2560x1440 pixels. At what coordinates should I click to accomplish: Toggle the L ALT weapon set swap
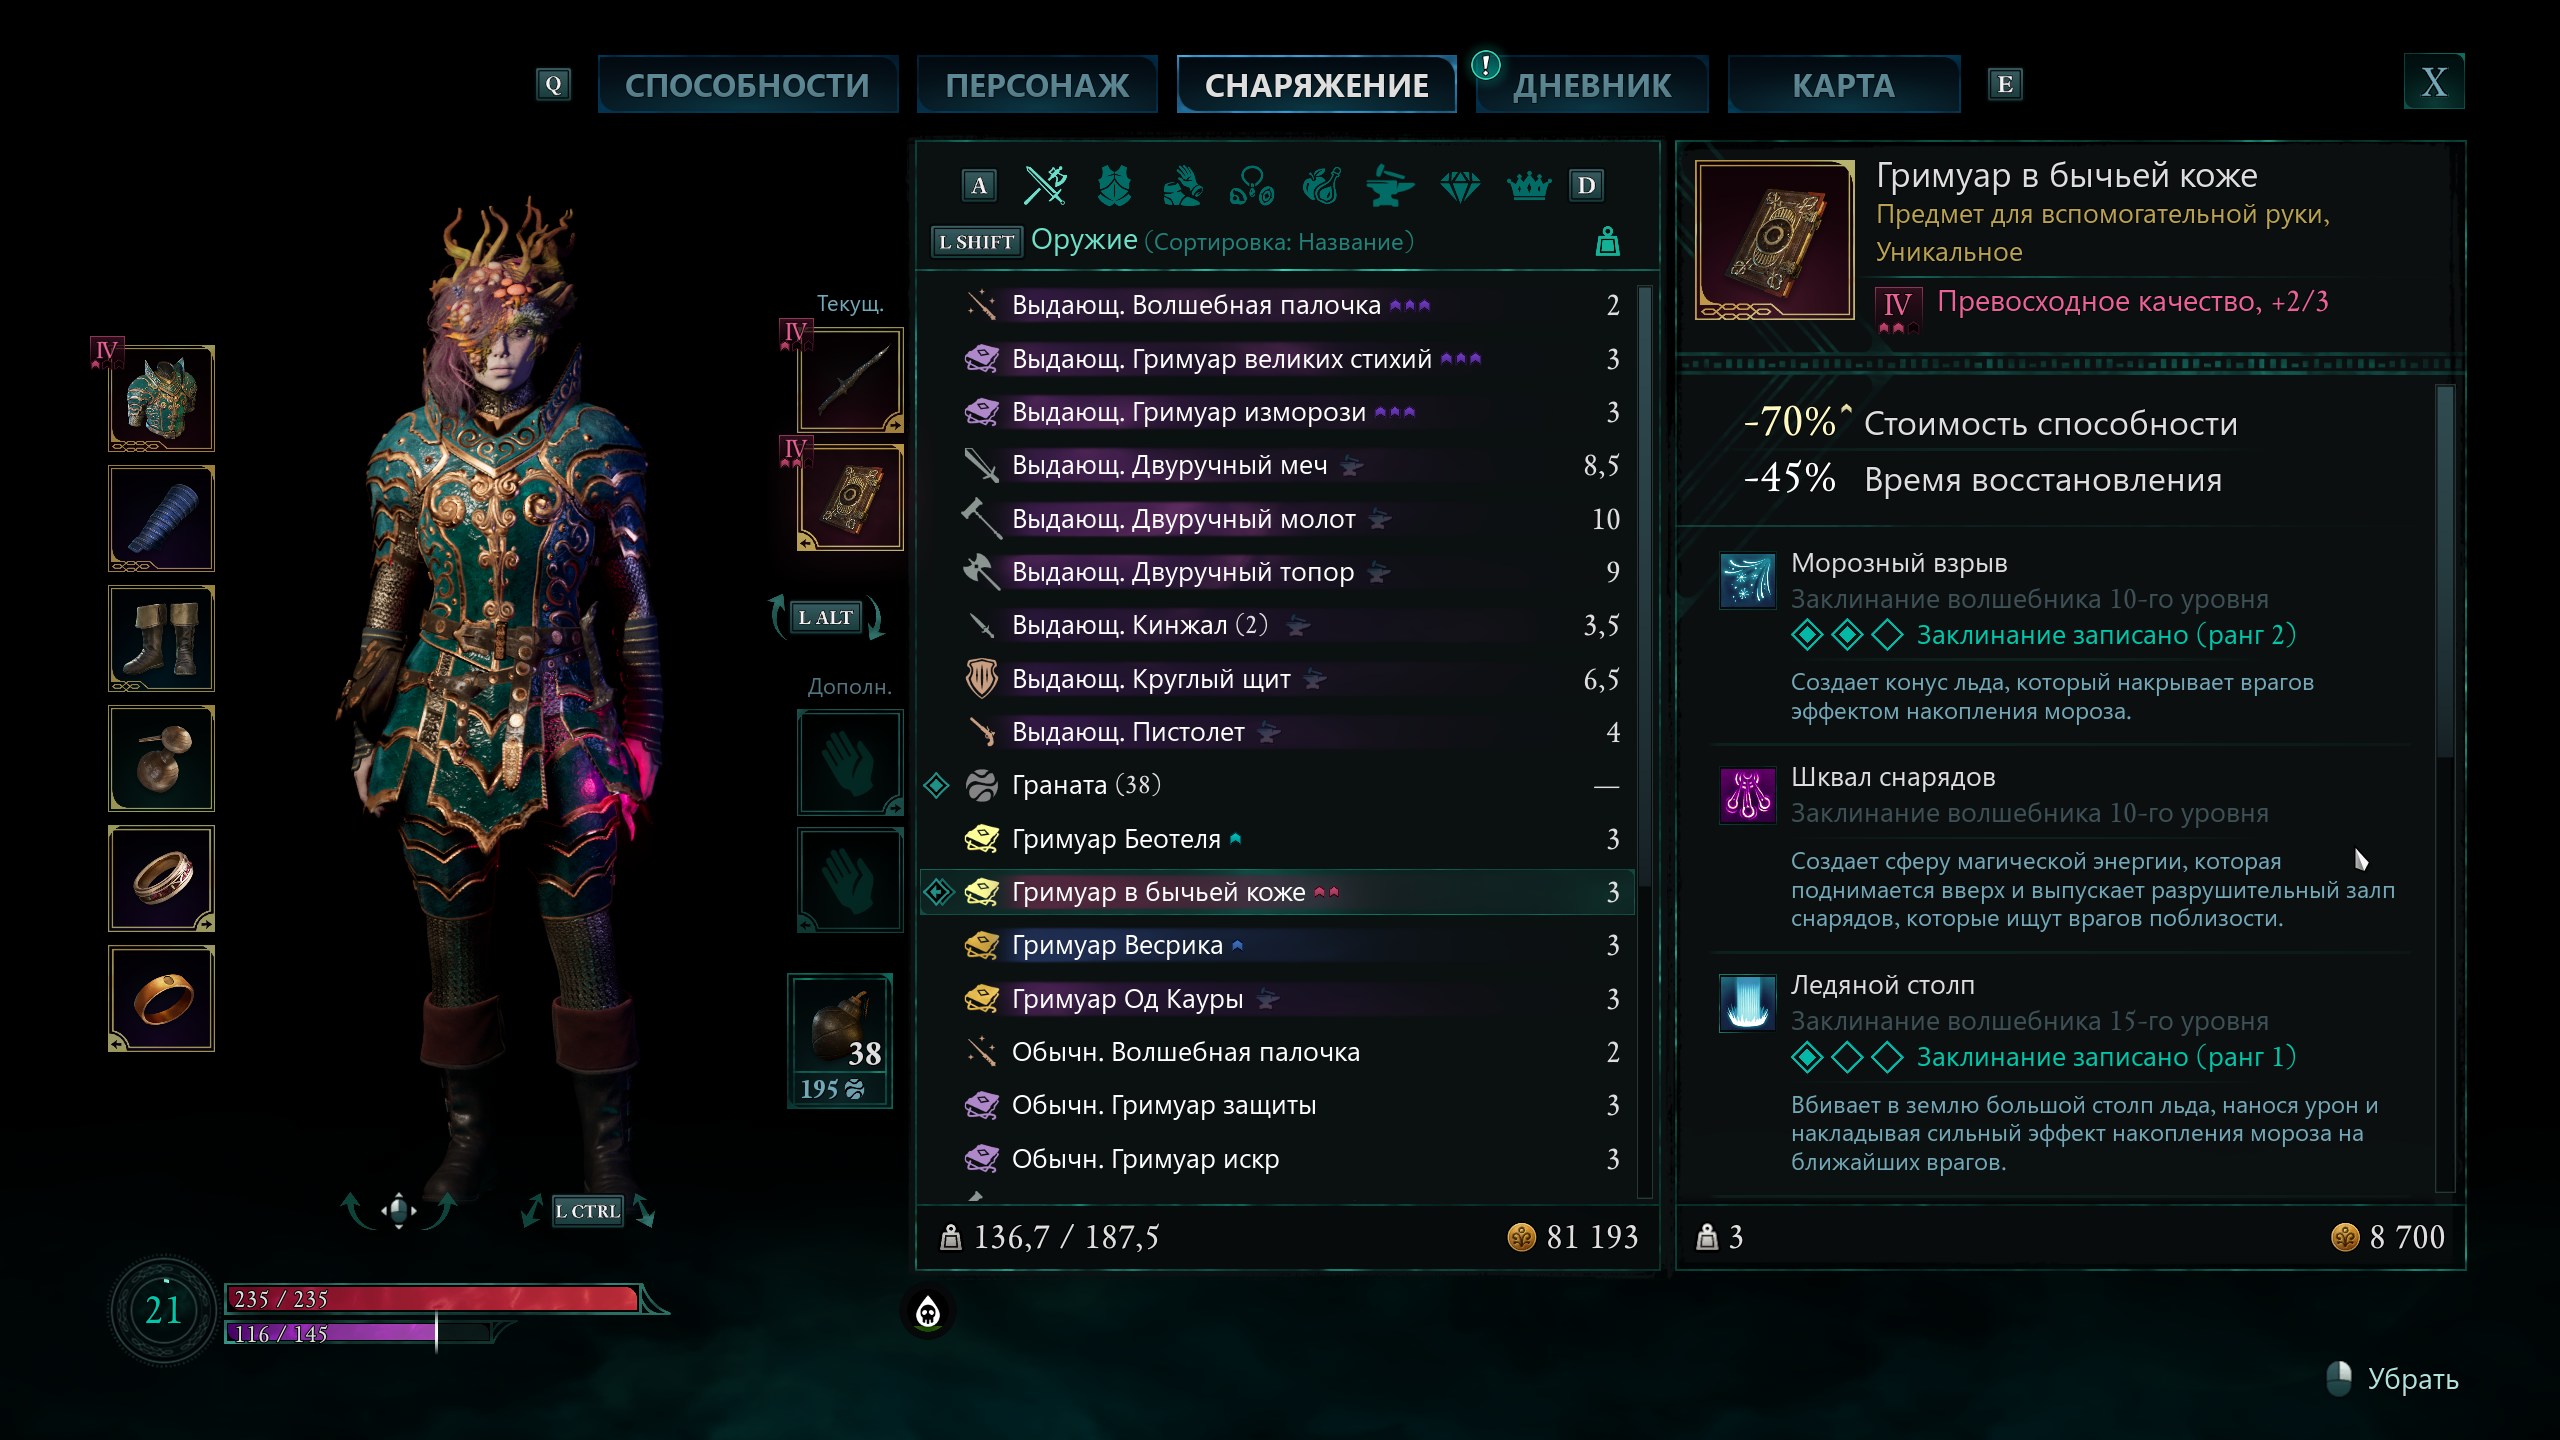point(826,618)
